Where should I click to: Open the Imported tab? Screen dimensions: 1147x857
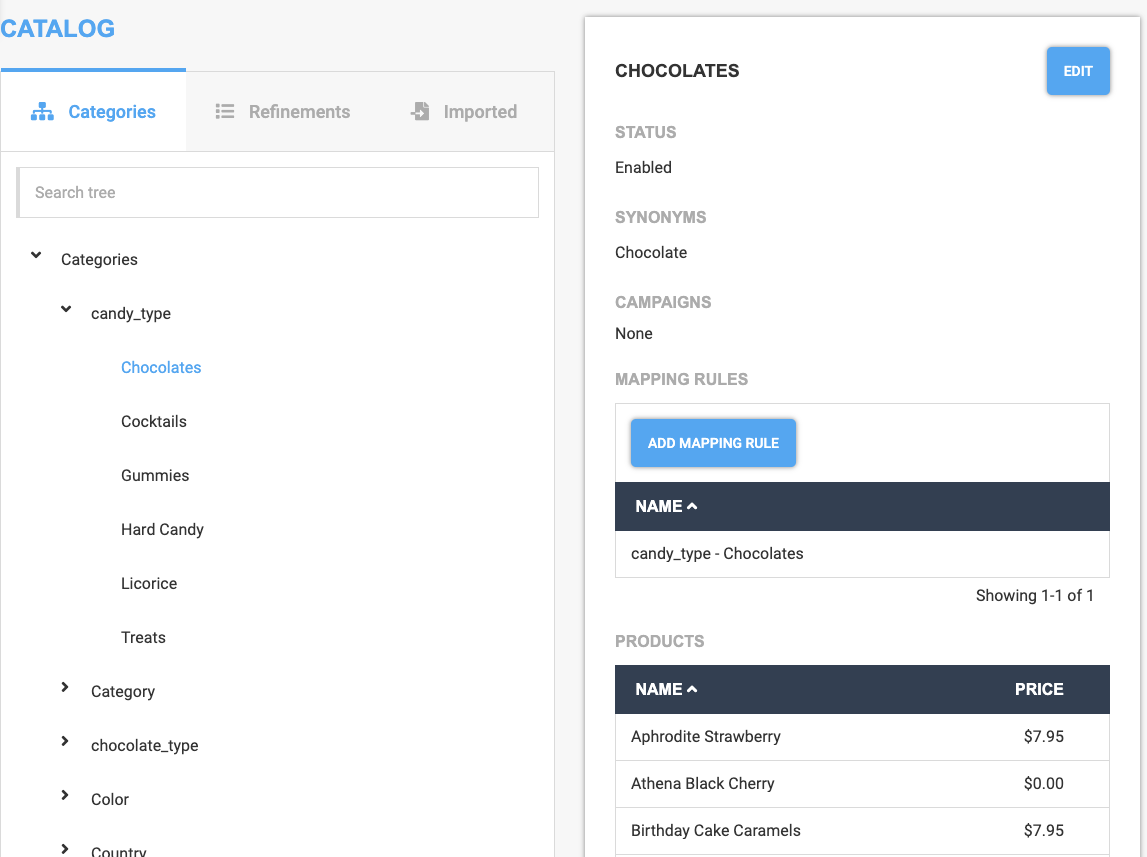point(464,112)
